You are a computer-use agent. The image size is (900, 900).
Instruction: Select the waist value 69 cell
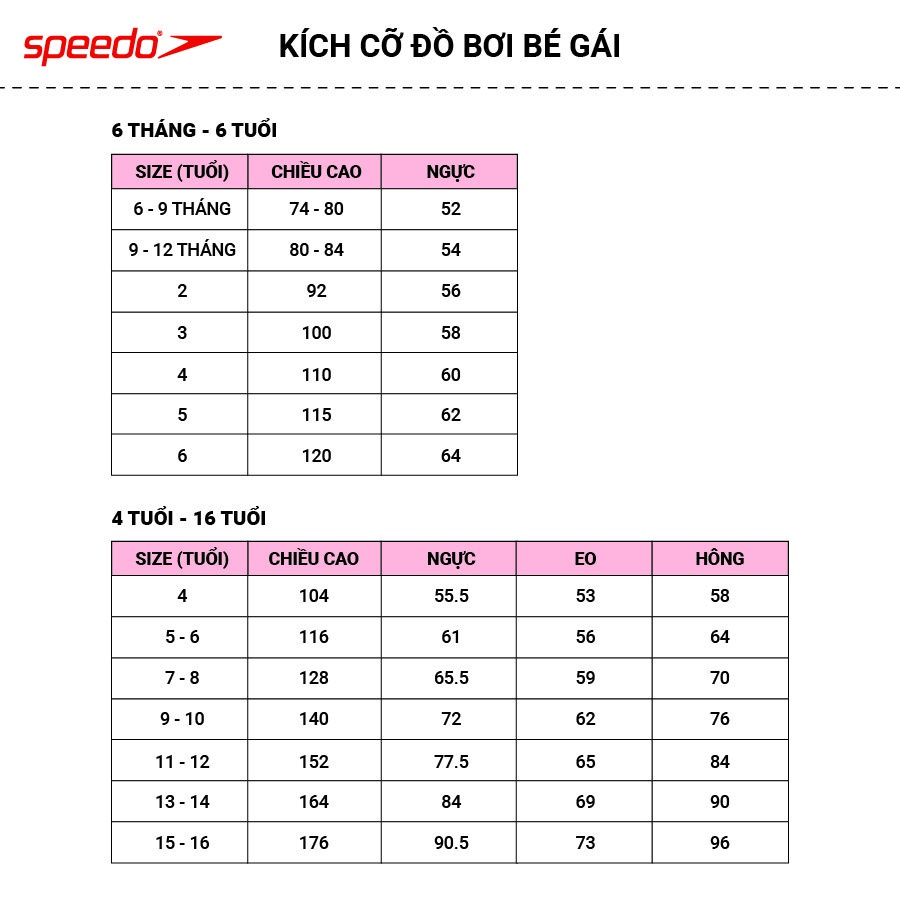coord(584,802)
